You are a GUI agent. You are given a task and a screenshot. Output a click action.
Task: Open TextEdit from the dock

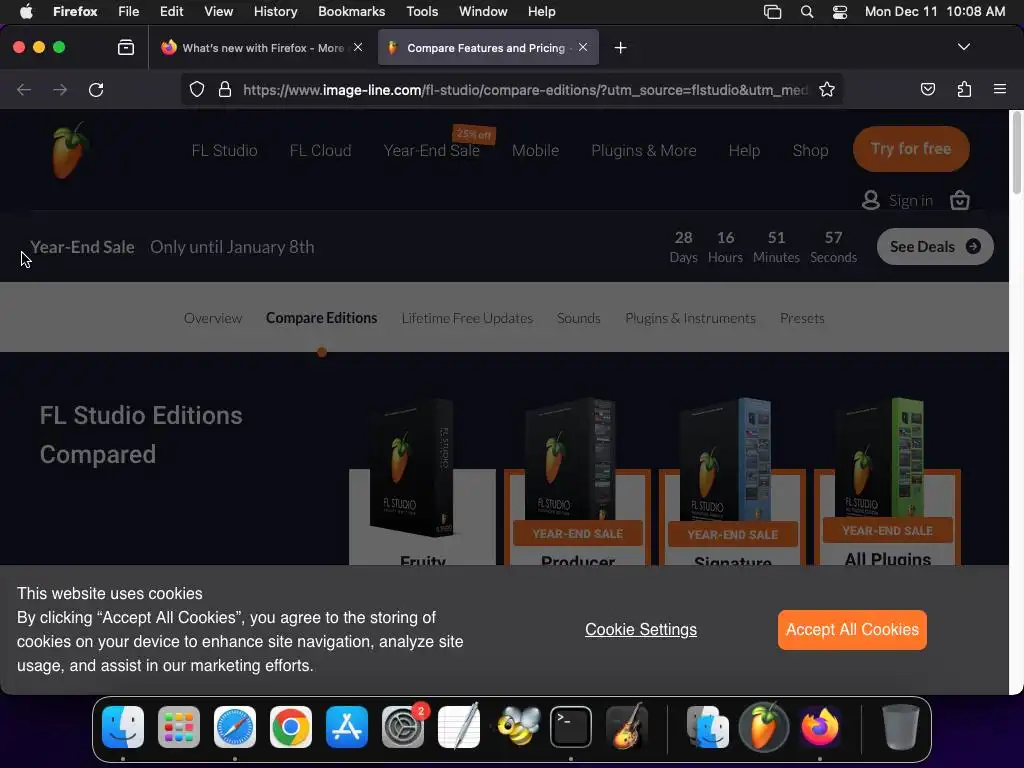pyautogui.click(x=458, y=727)
